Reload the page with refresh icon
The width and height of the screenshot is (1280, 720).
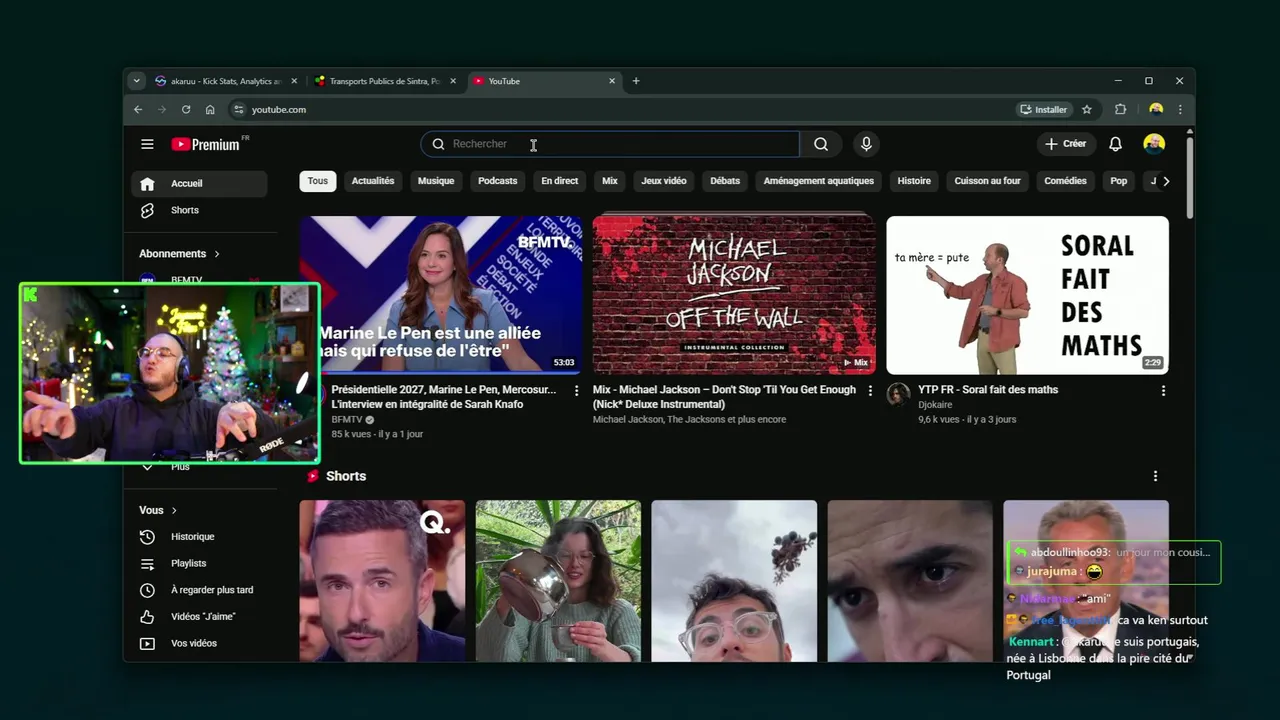coord(186,109)
